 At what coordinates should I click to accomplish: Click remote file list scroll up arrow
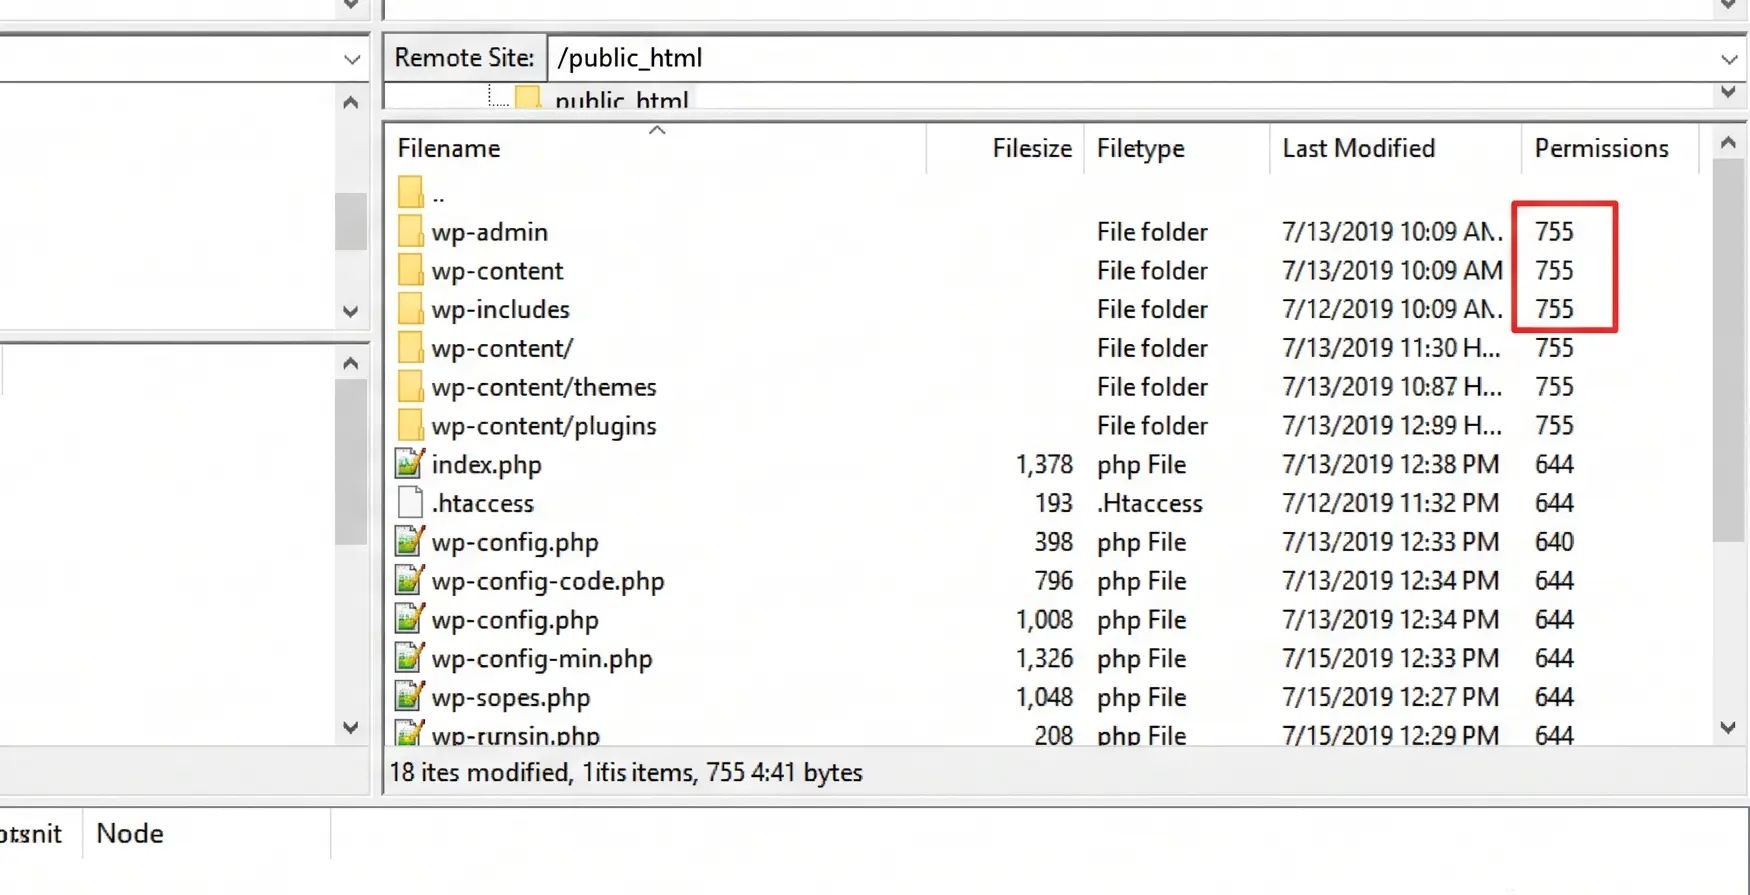click(x=1728, y=143)
